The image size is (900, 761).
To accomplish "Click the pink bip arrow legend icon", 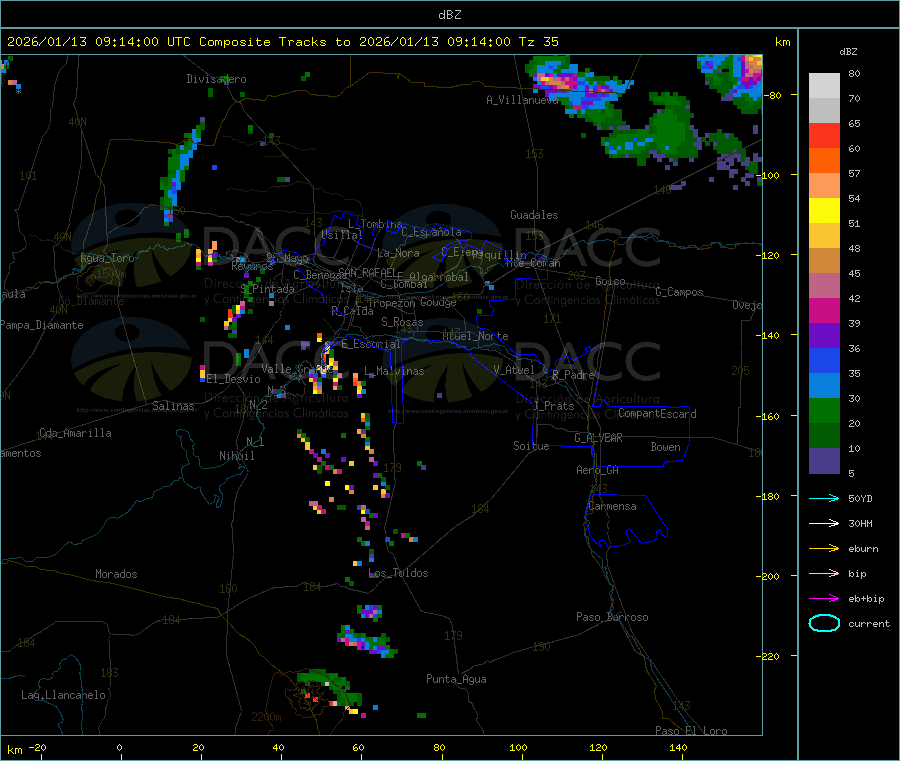I will tap(824, 573).
